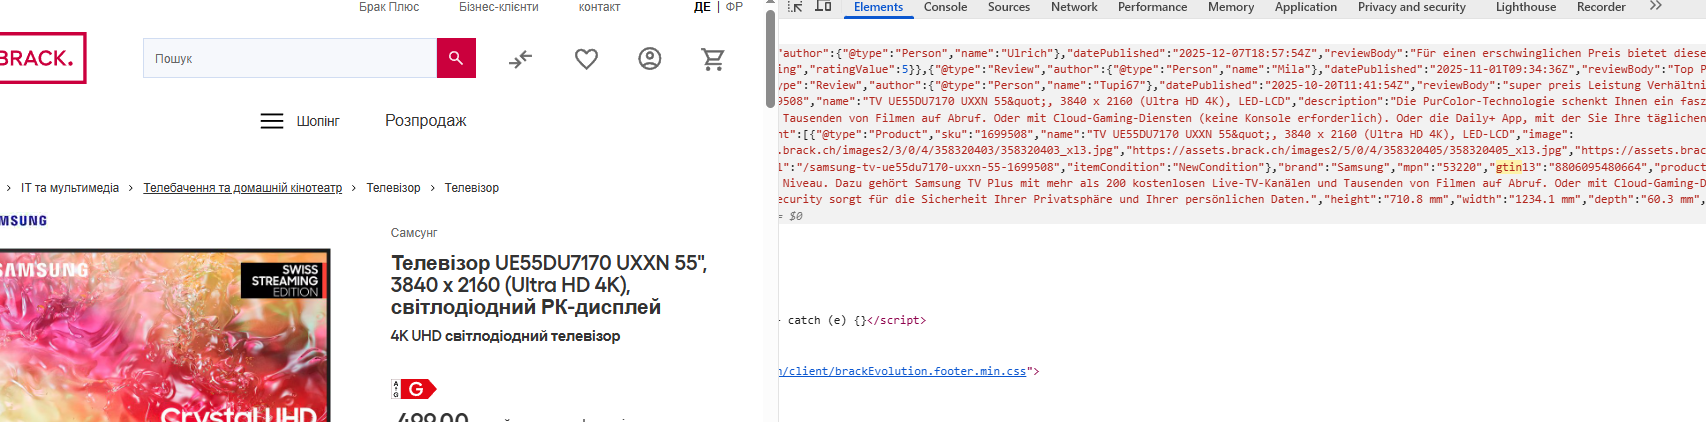1706x422 pixels.
Task: Switch to the Application tab
Action: point(1306,7)
